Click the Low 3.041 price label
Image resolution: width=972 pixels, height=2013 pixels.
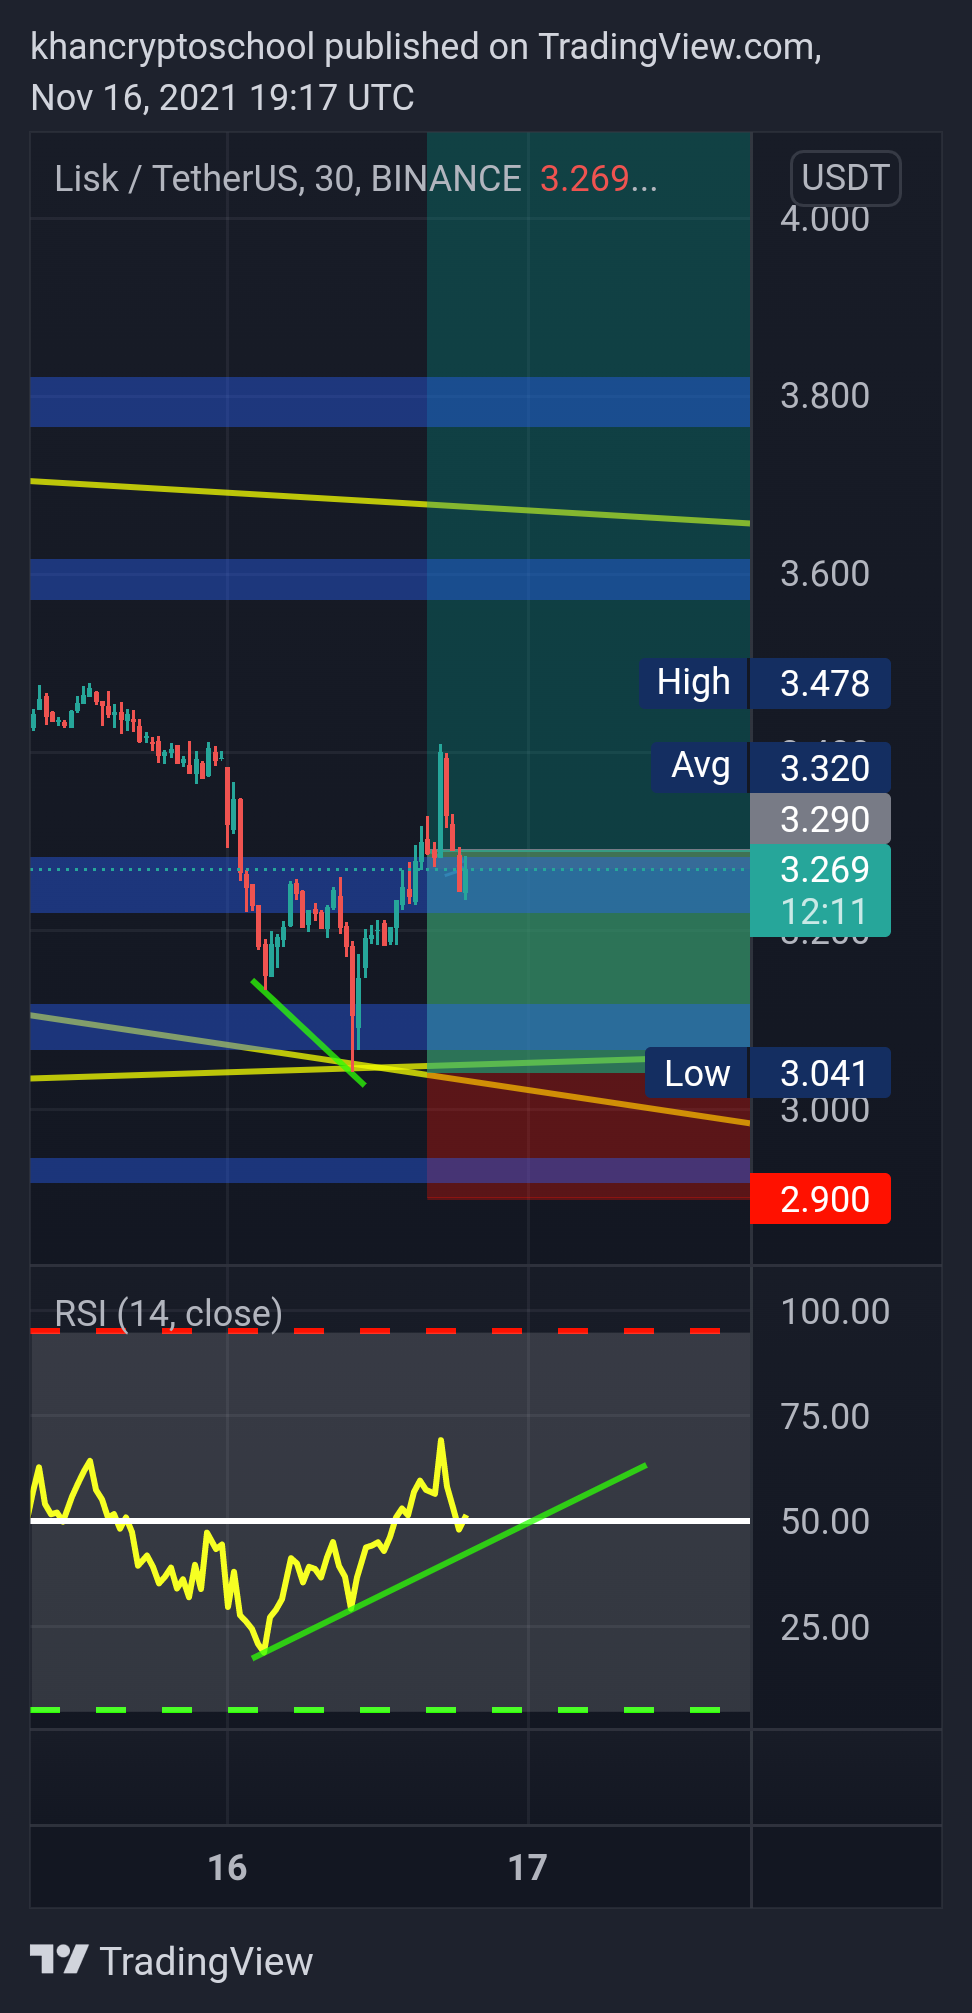tap(768, 1073)
